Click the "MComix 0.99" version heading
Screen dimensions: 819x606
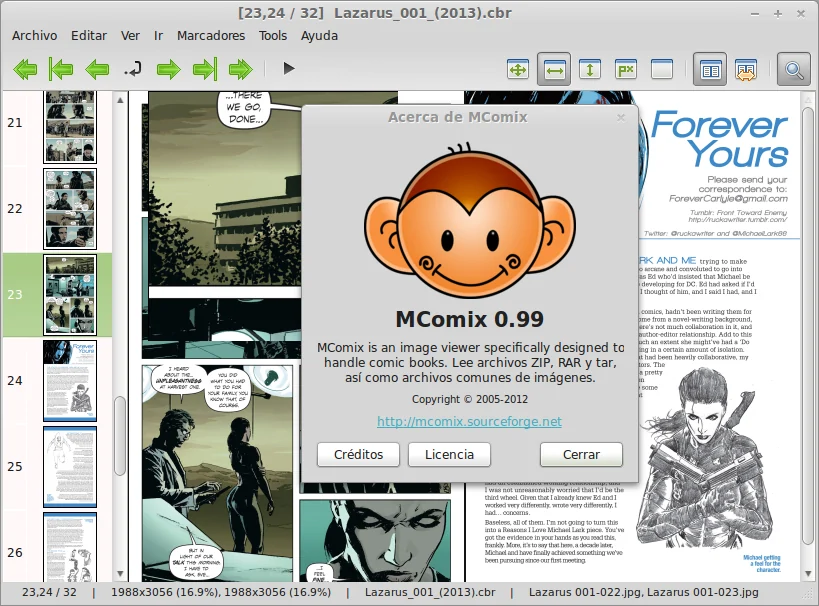(470, 319)
